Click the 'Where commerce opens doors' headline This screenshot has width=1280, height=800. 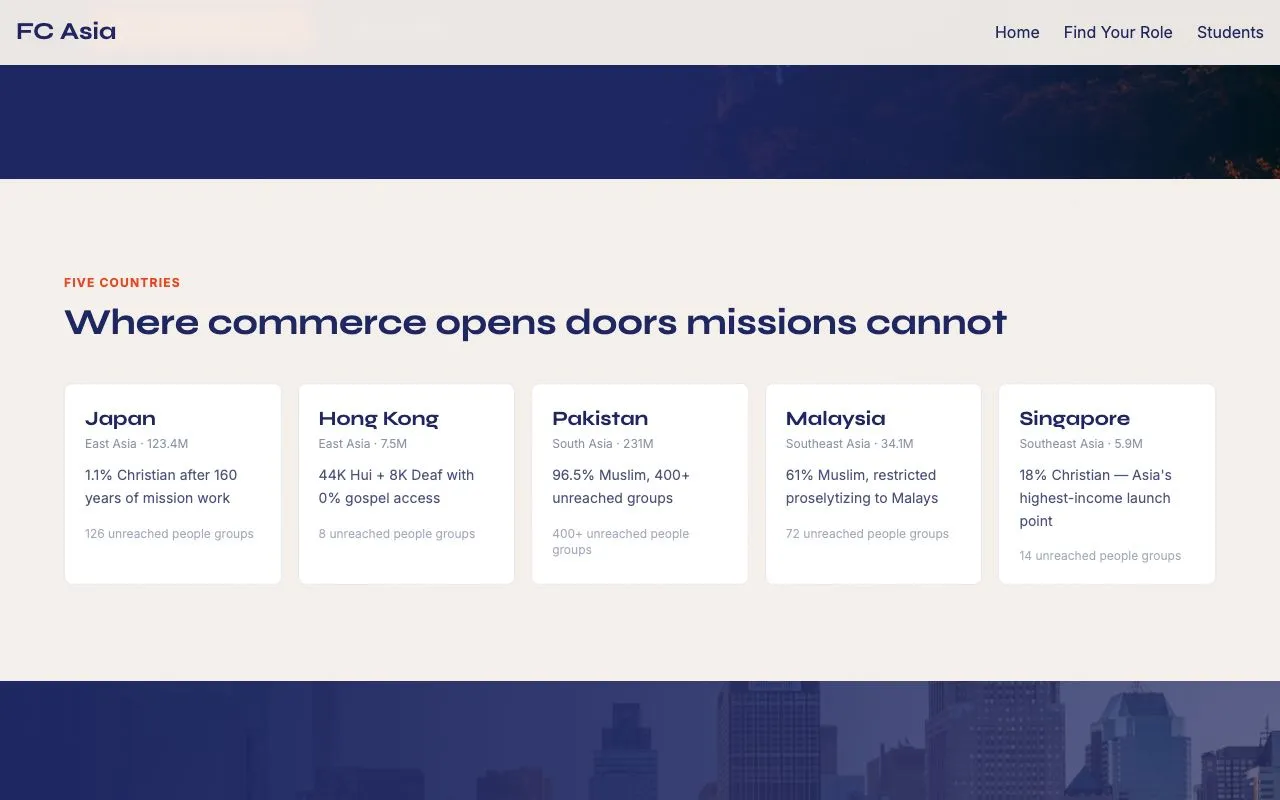535,322
